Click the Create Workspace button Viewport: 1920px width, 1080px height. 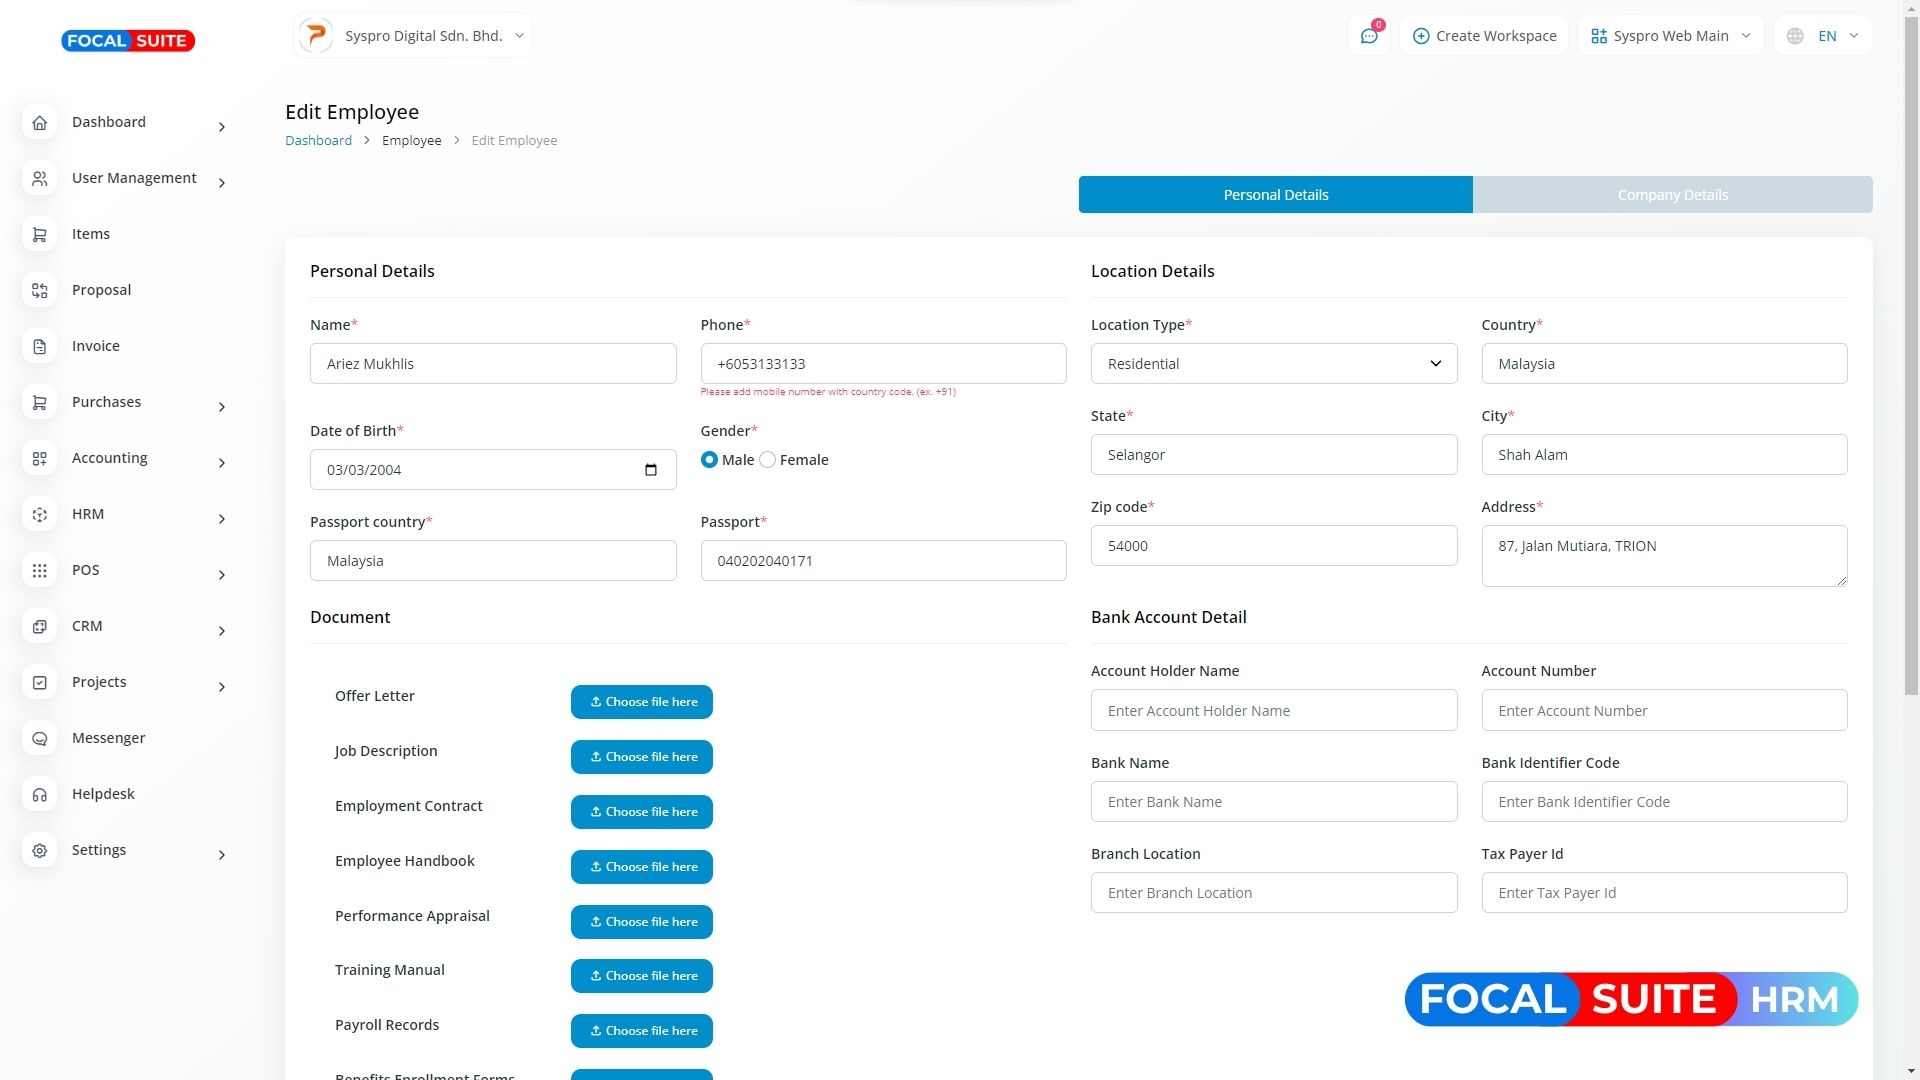(x=1484, y=36)
